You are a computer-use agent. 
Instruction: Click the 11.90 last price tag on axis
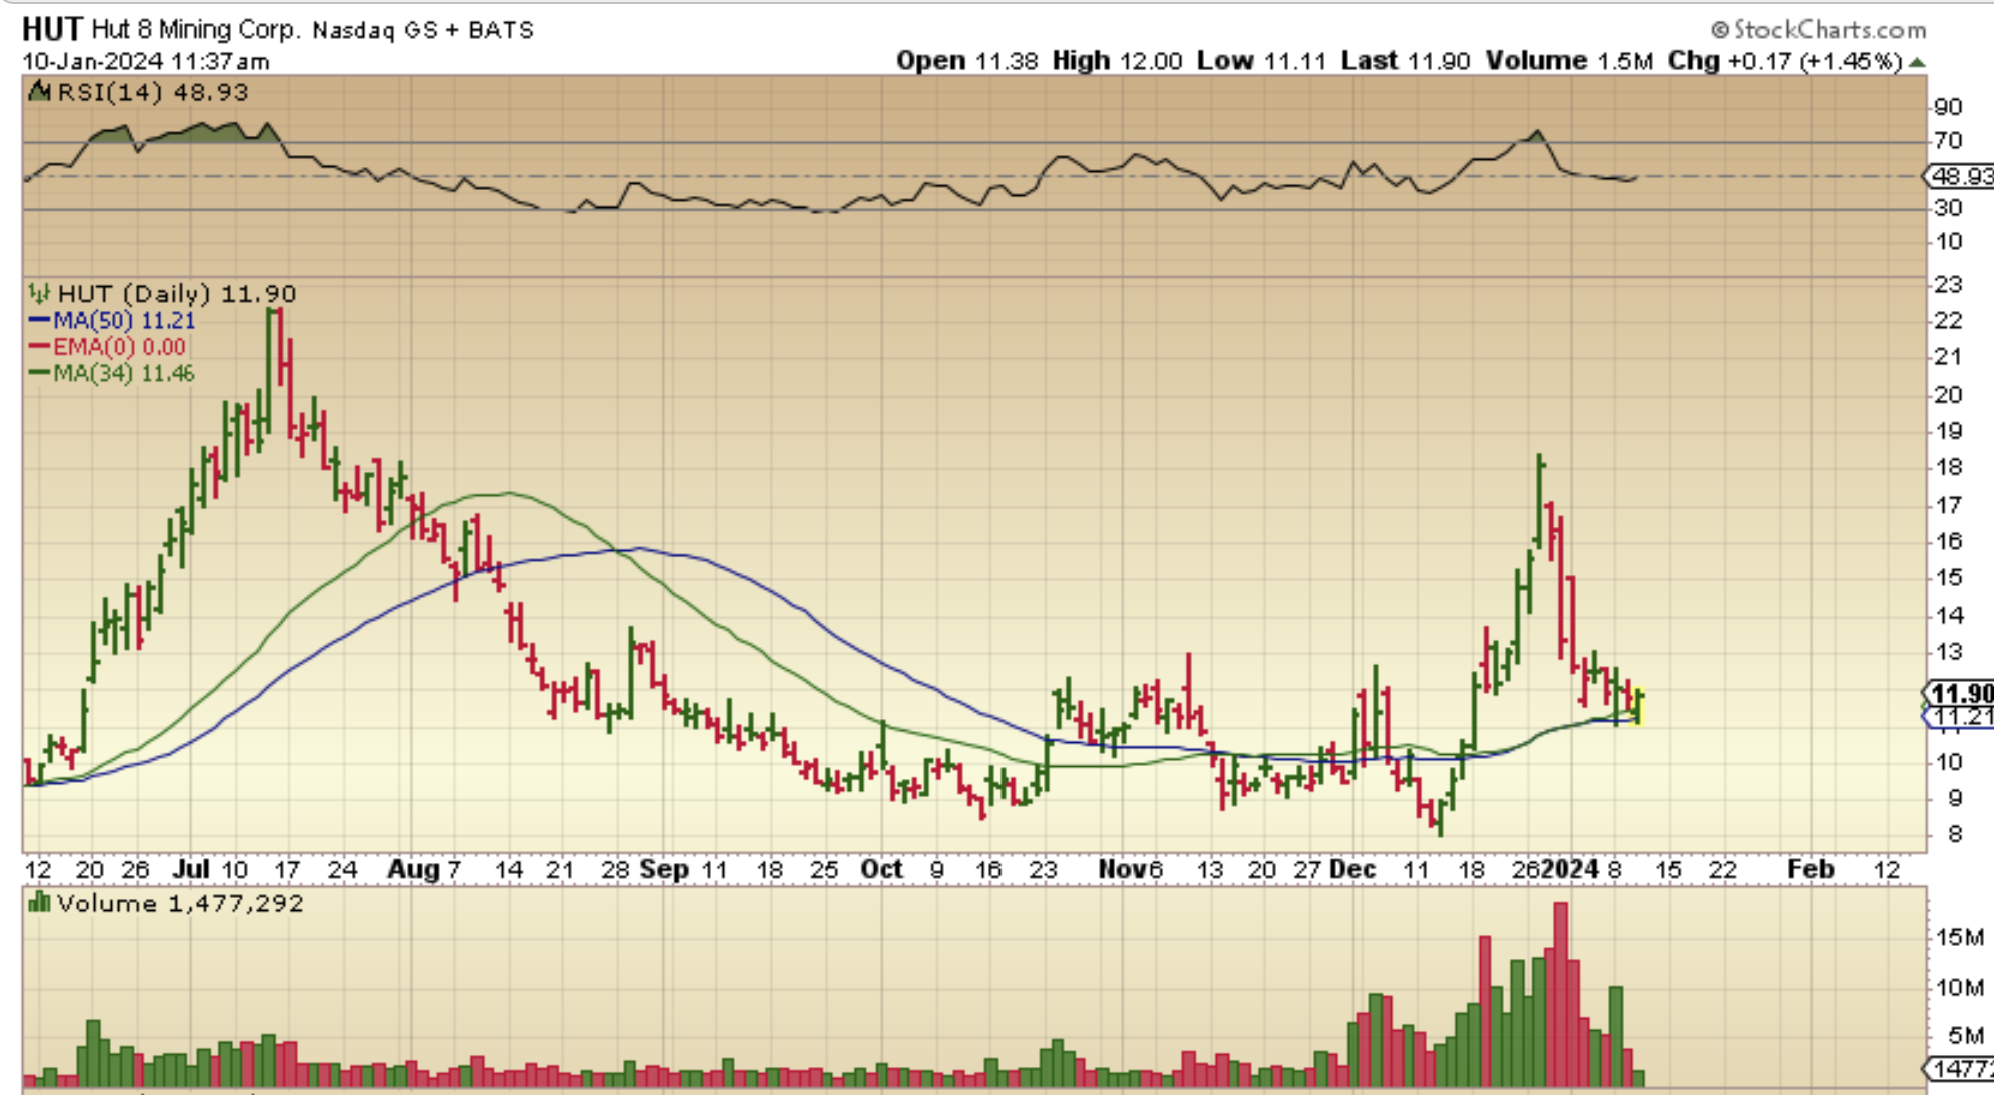click(x=1961, y=693)
